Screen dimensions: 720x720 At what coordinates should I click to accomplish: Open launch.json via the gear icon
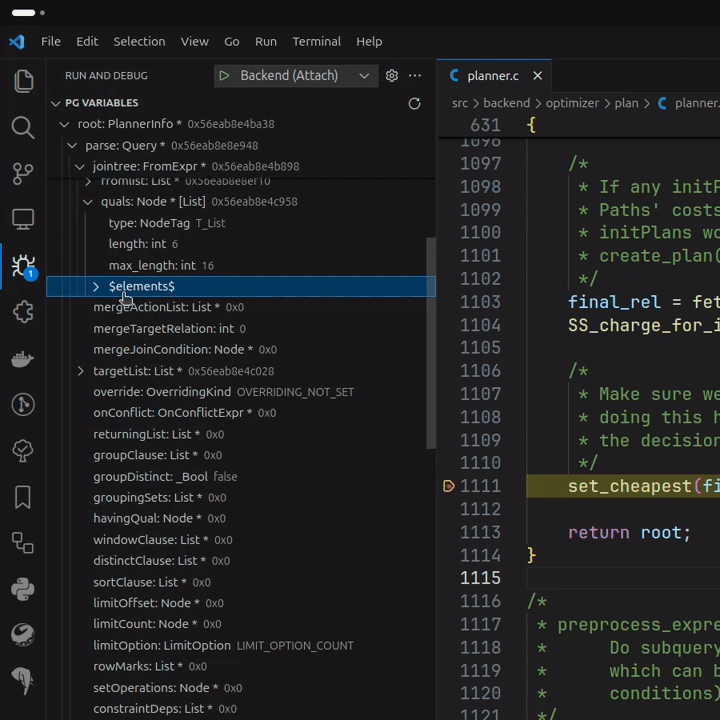coord(392,76)
